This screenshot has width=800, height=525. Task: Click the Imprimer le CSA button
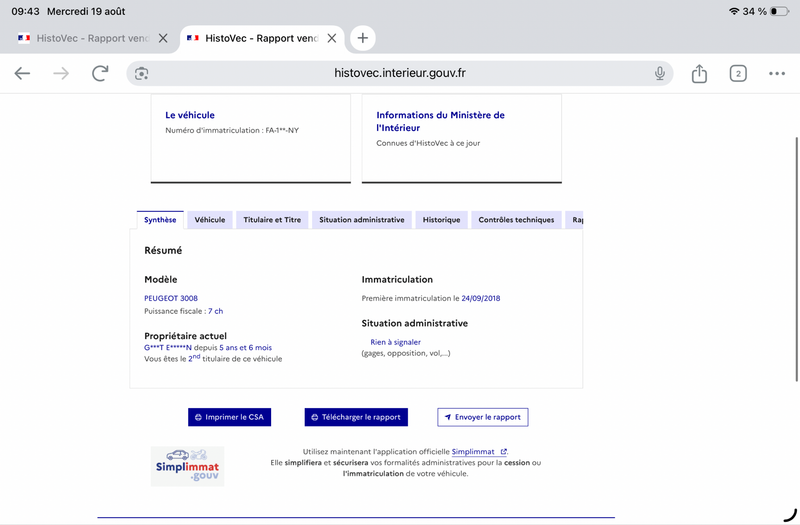(x=230, y=417)
